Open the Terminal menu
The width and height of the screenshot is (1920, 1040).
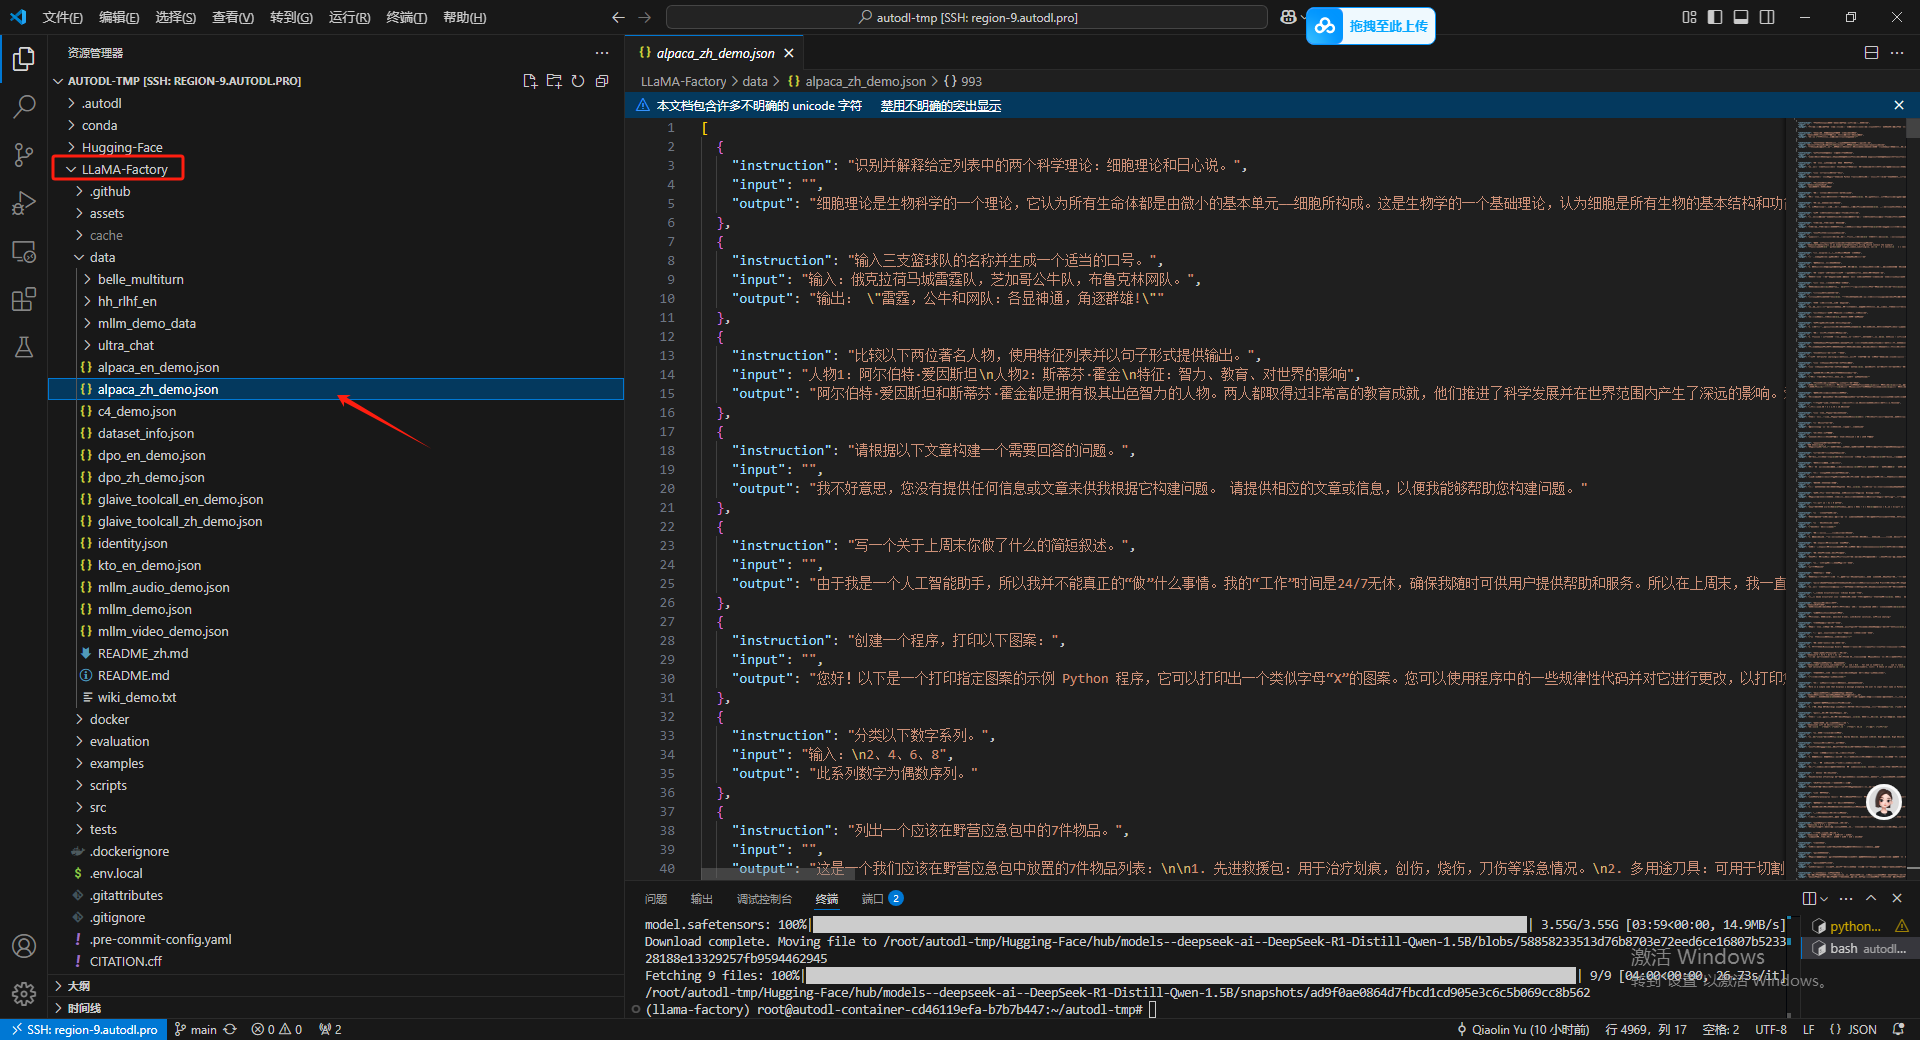pyautogui.click(x=407, y=17)
